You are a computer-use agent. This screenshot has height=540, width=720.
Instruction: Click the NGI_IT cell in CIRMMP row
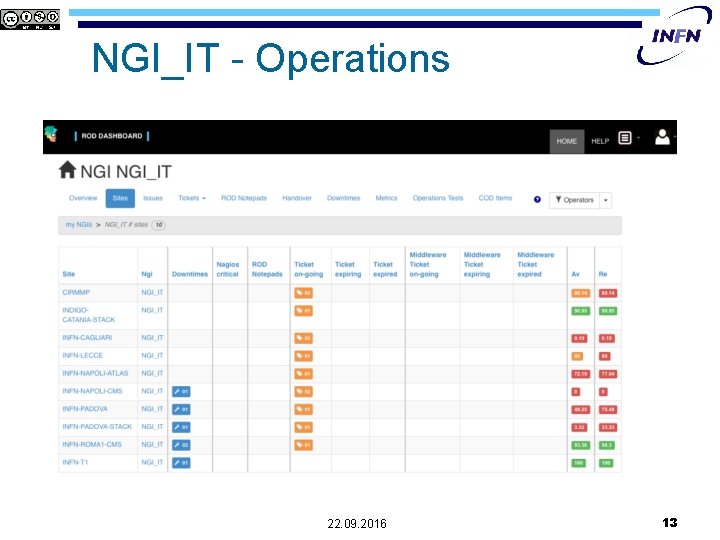coord(152,292)
